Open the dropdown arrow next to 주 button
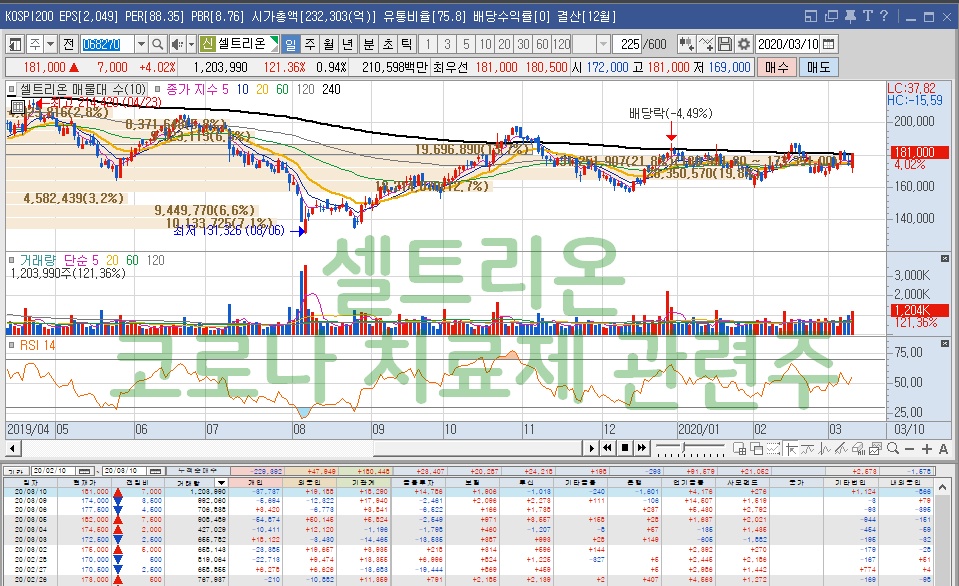This screenshot has height=586, width=959. (x=51, y=44)
